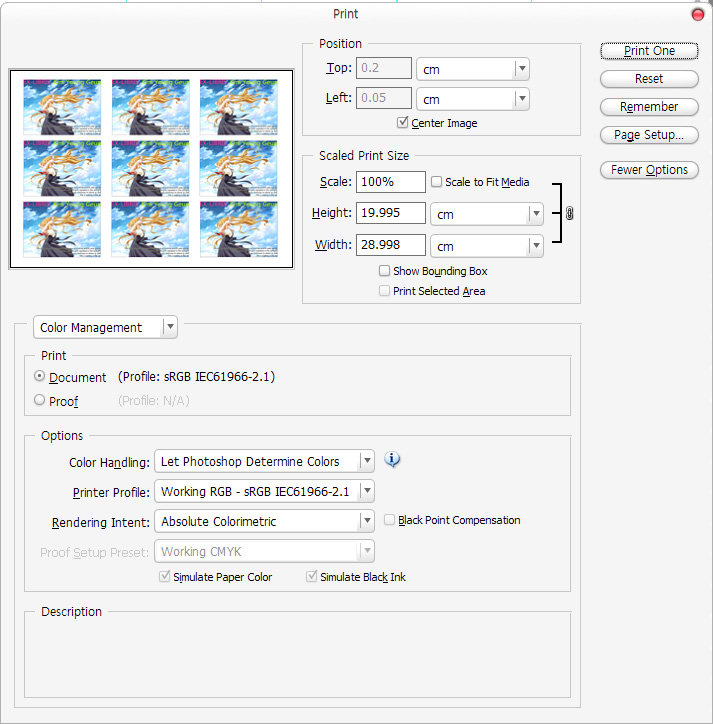Click the Height value field

tap(391, 213)
